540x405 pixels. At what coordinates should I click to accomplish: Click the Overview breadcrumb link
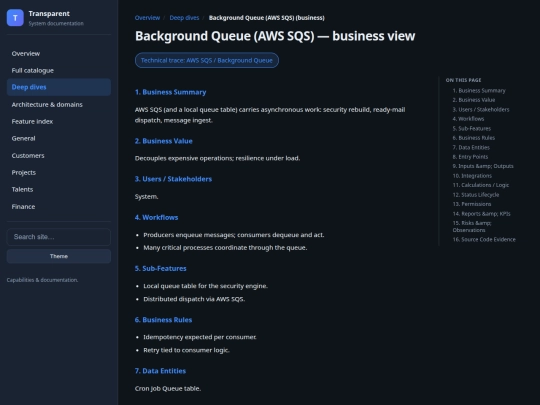(147, 18)
